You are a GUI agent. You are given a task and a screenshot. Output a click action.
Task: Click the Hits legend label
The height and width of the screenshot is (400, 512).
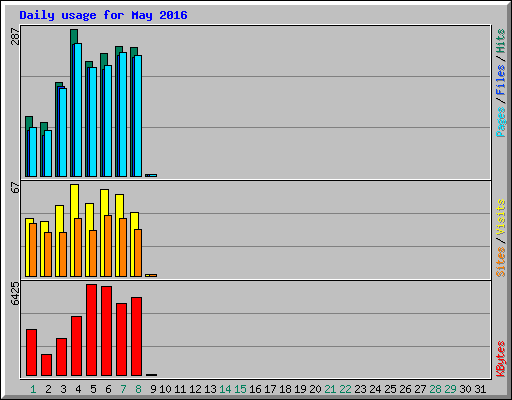click(x=500, y=41)
